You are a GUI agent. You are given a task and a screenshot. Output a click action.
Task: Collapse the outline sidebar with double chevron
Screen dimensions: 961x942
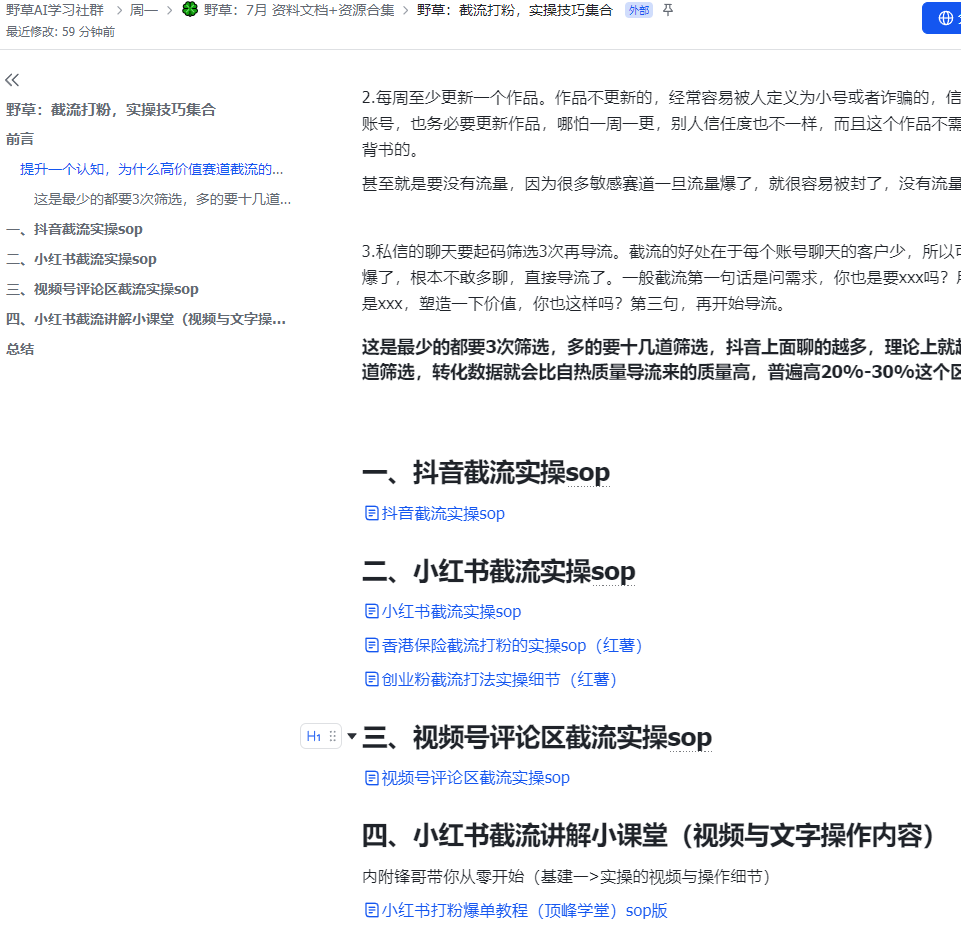[x=12, y=80]
